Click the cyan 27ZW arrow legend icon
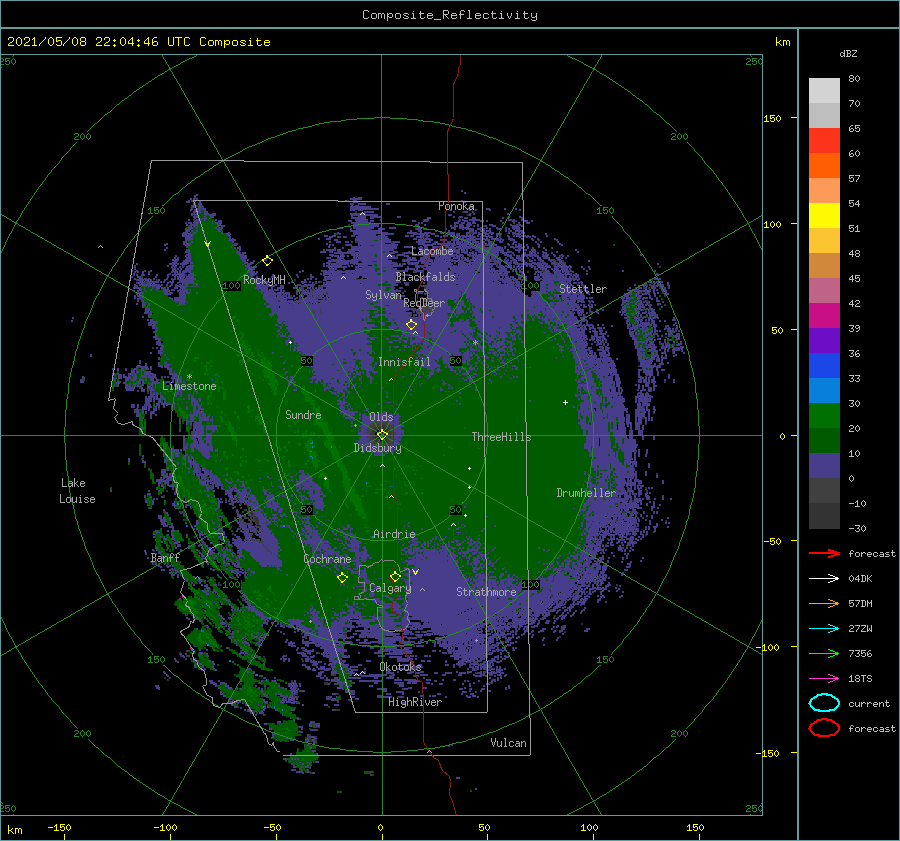 824,629
